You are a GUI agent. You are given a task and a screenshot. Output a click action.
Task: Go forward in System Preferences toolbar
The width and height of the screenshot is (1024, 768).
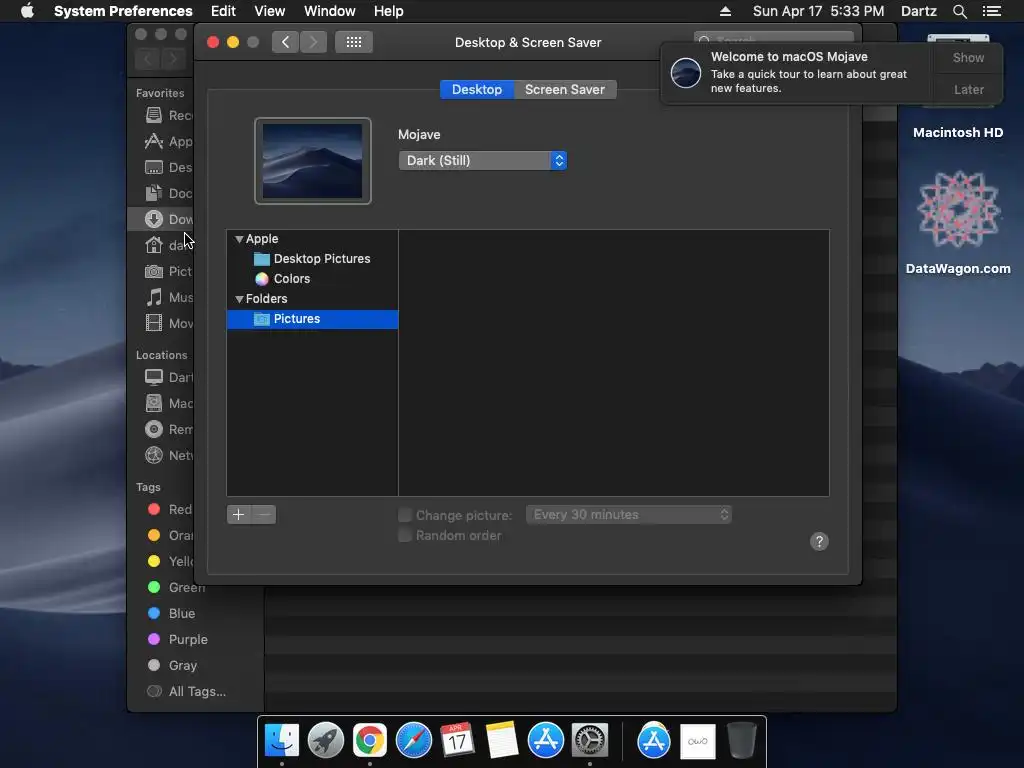tap(313, 42)
